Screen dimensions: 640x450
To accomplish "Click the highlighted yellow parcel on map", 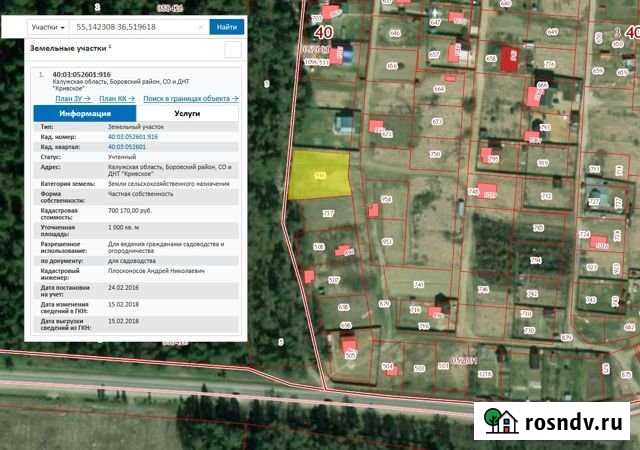I will 319,175.
